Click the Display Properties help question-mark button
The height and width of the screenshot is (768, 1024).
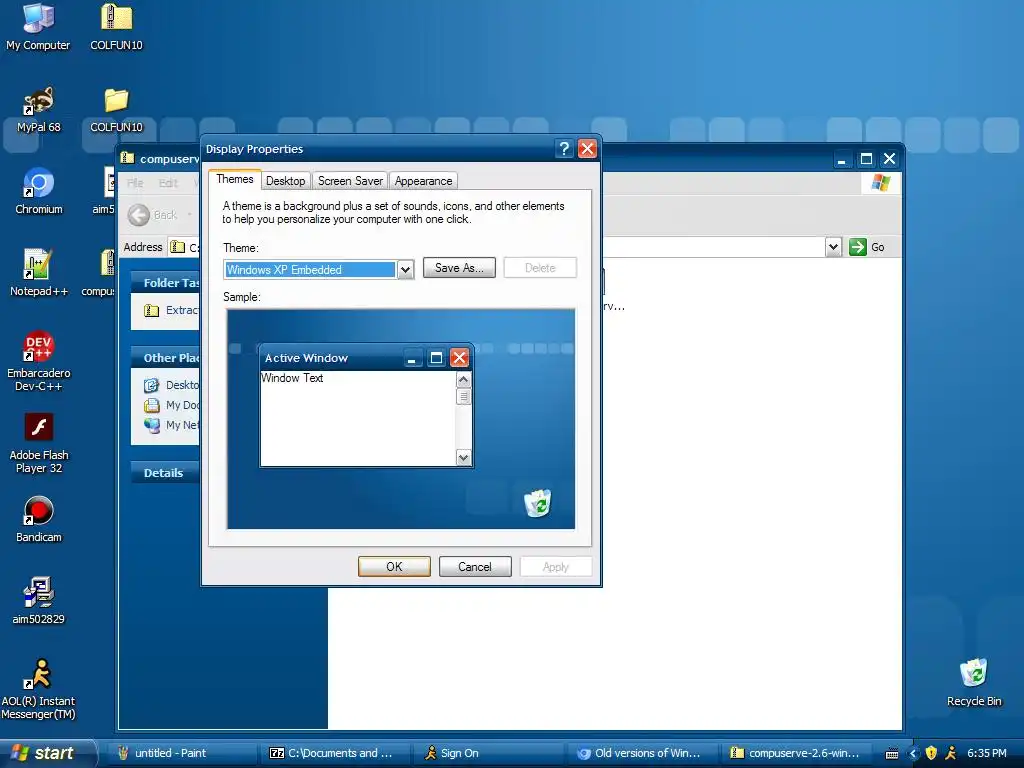564,149
